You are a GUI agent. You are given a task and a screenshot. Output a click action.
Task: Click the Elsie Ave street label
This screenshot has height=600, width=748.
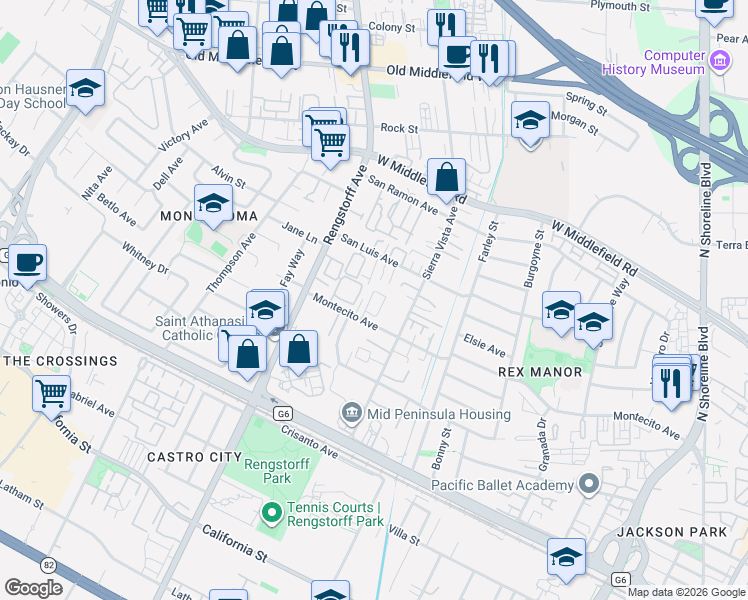pyautogui.click(x=485, y=345)
